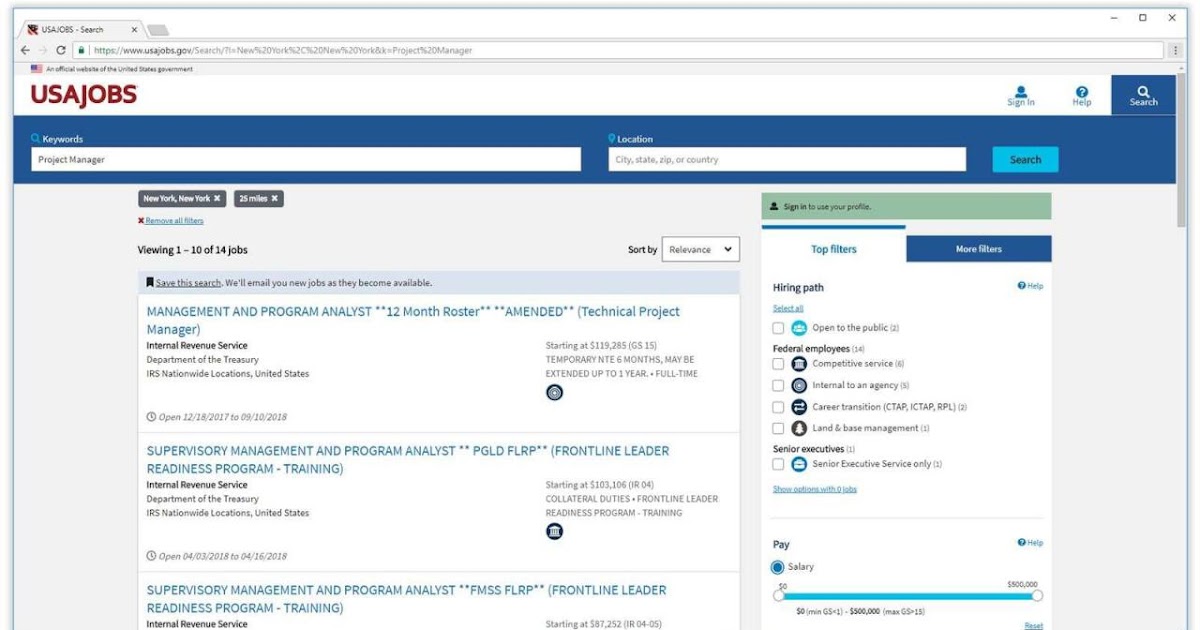Image resolution: width=1200 pixels, height=630 pixels.
Task: Remove the New York, New York filter tag
Action: 217,198
